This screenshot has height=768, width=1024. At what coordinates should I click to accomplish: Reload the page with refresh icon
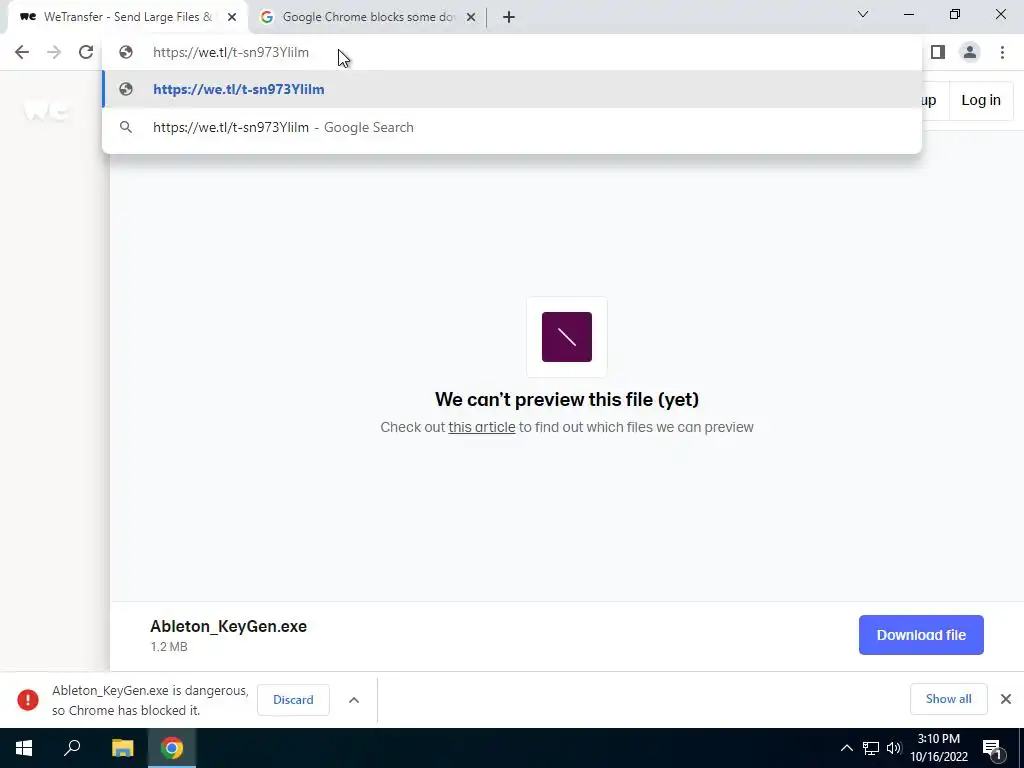click(86, 52)
